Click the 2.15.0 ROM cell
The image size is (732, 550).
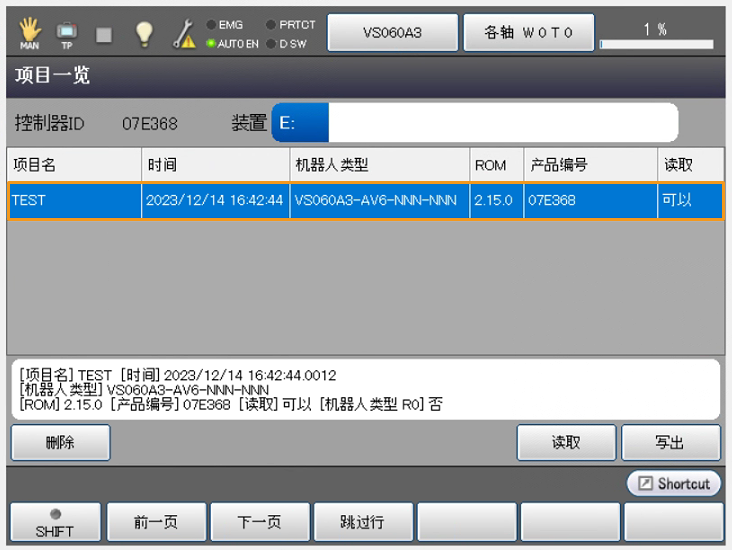point(497,200)
